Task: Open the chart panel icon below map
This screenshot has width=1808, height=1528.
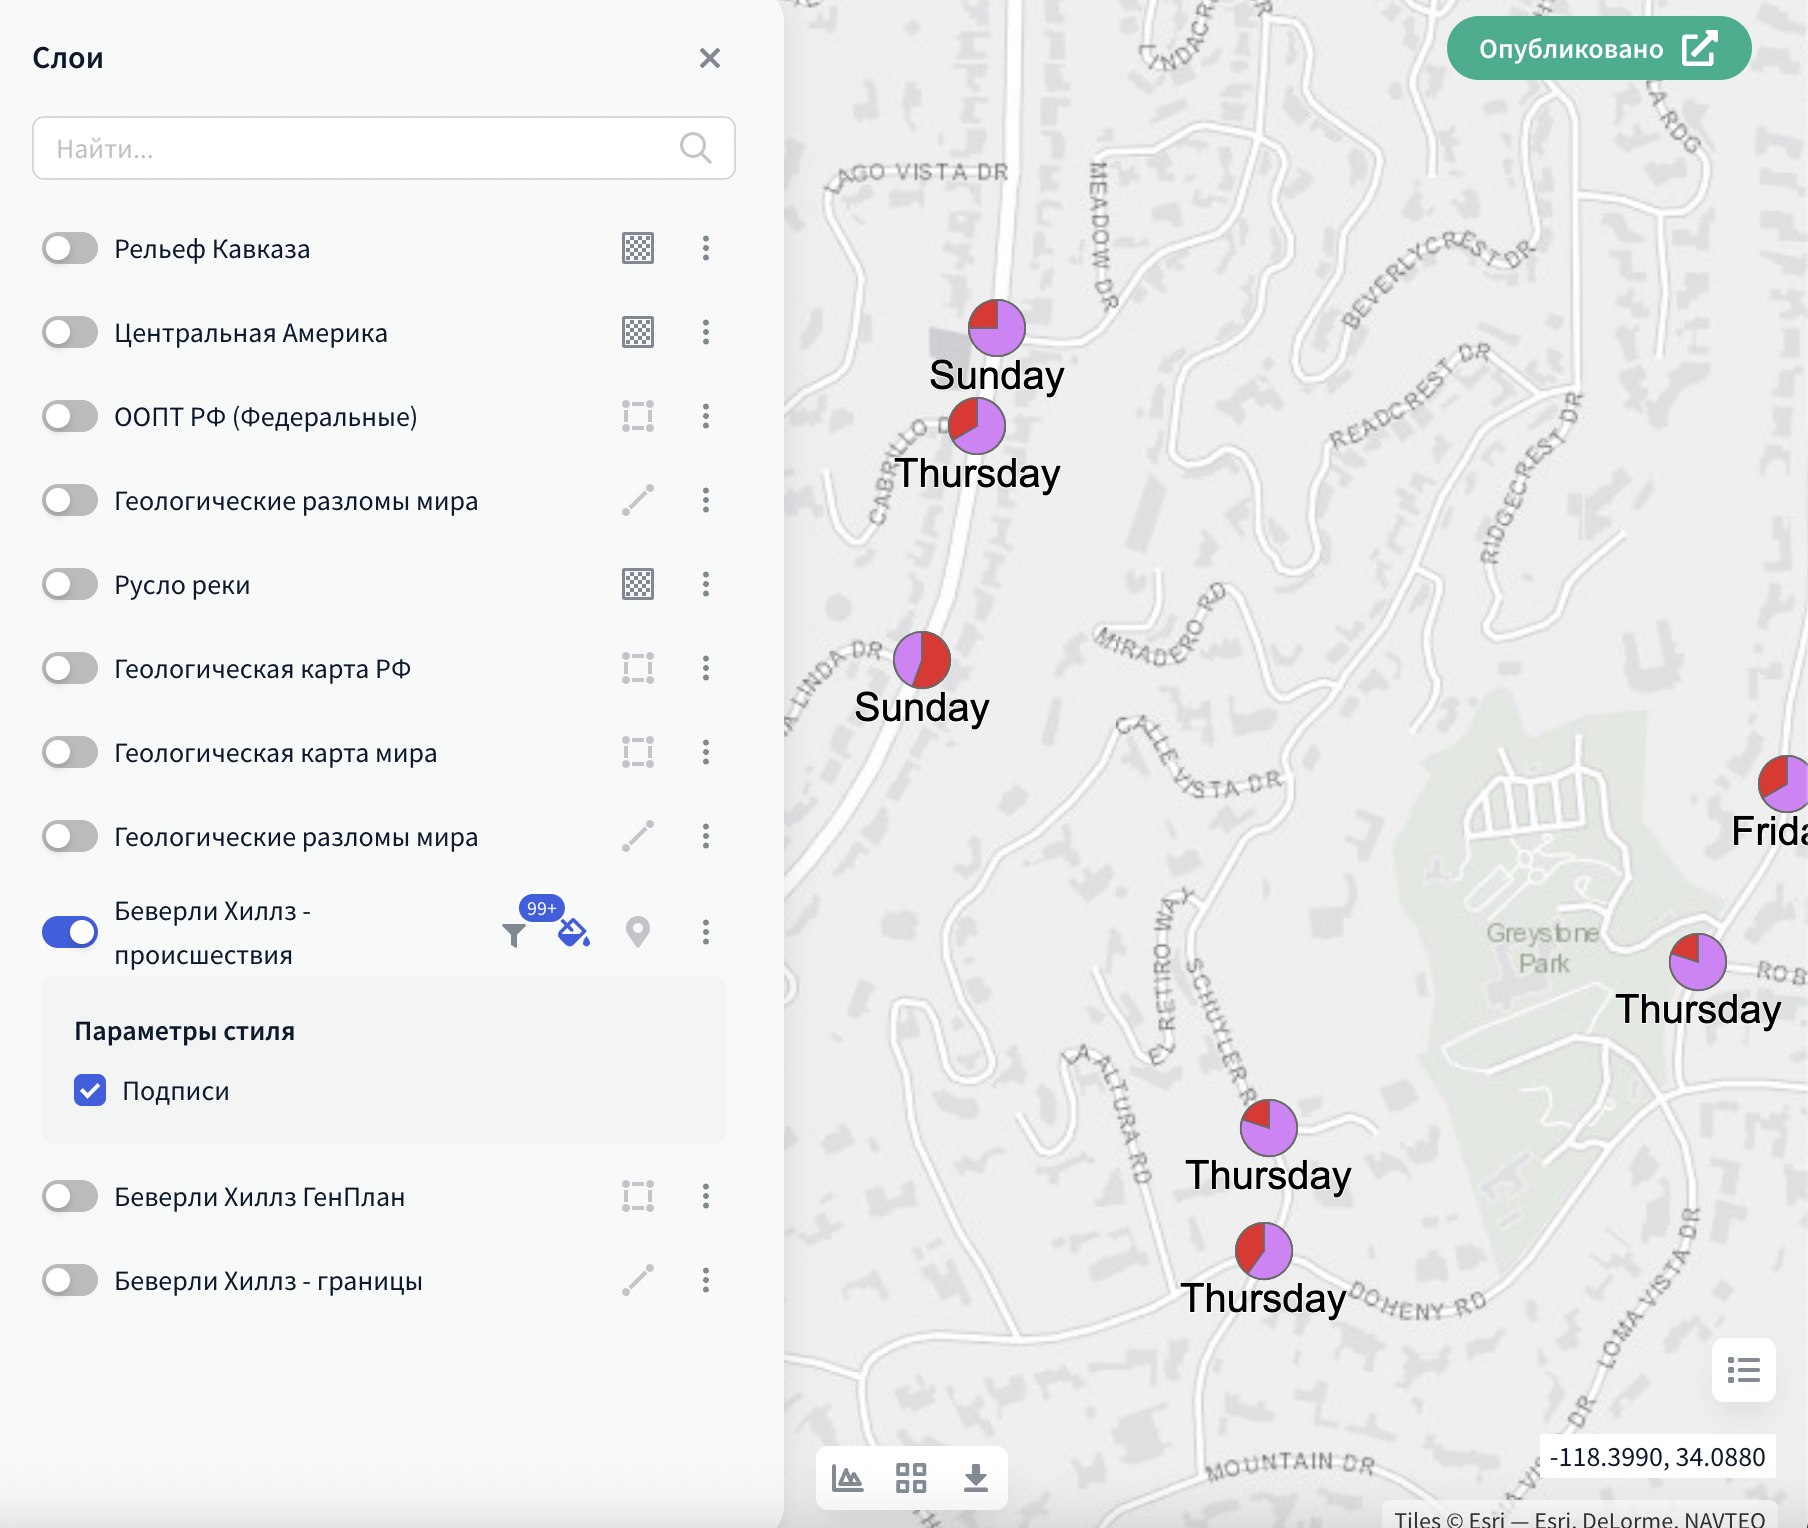Action: point(847,1477)
